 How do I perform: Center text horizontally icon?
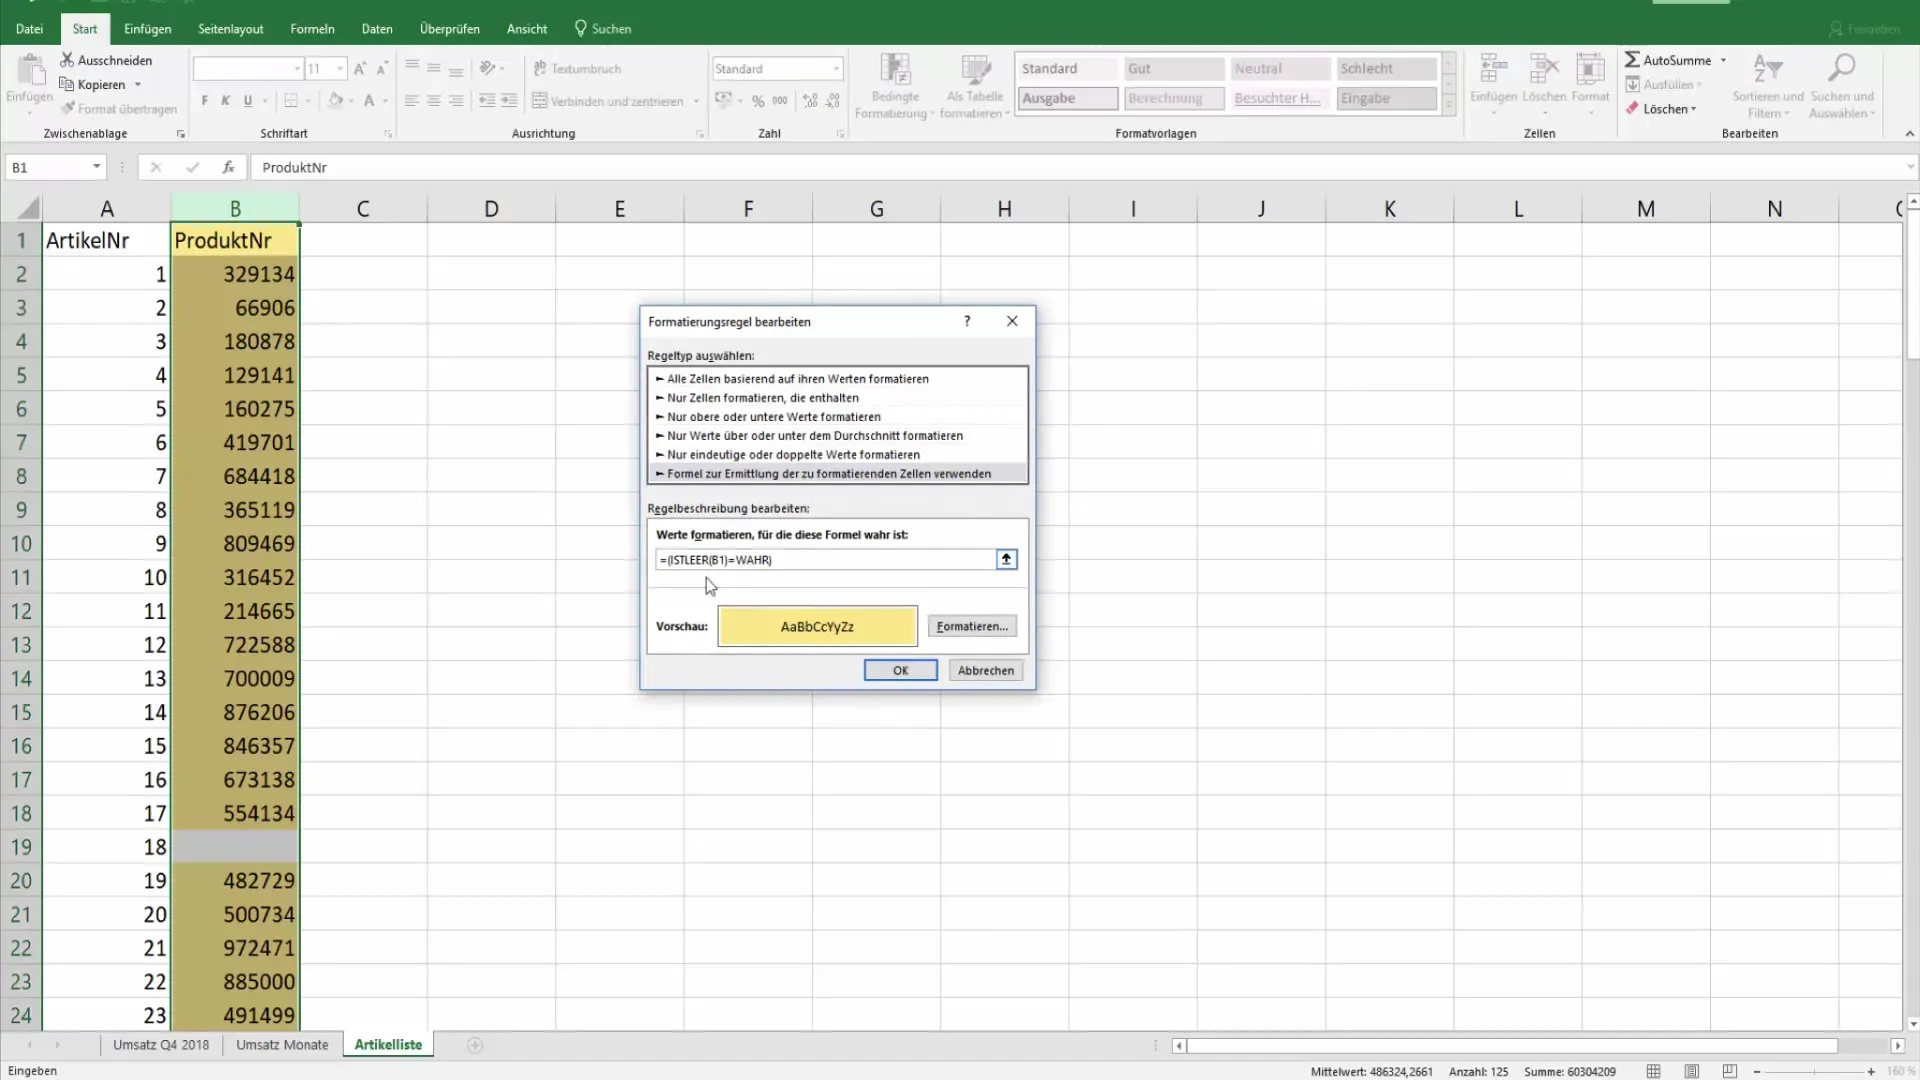pos(433,101)
